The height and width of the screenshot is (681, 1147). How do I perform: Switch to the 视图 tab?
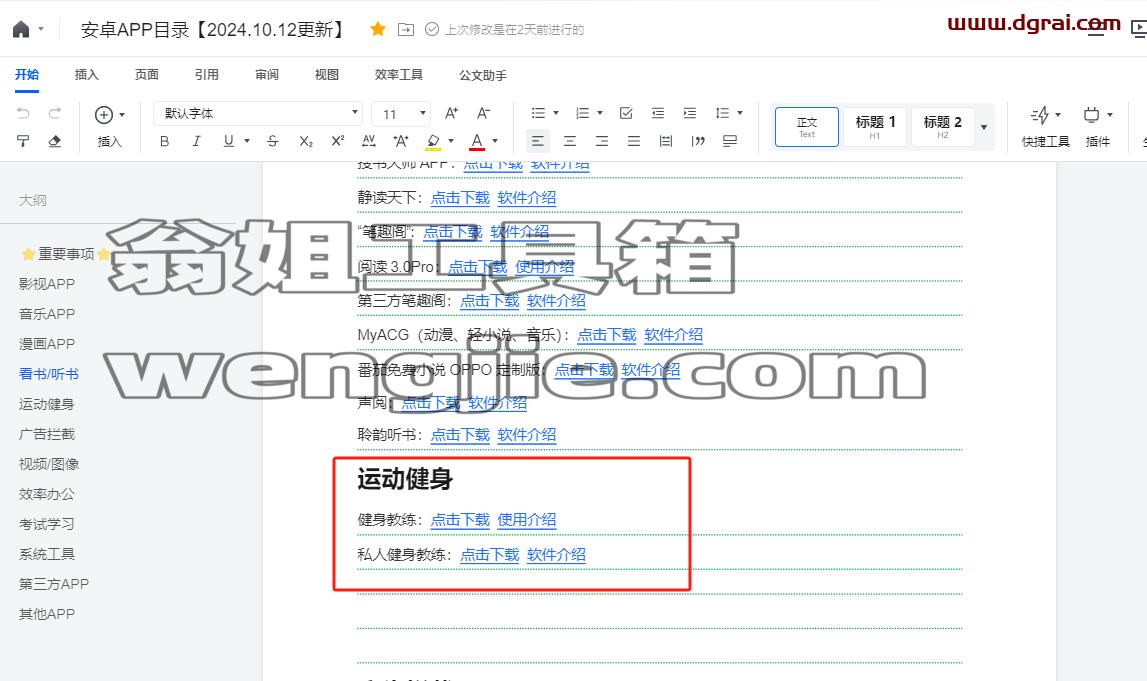tap(326, 75)
